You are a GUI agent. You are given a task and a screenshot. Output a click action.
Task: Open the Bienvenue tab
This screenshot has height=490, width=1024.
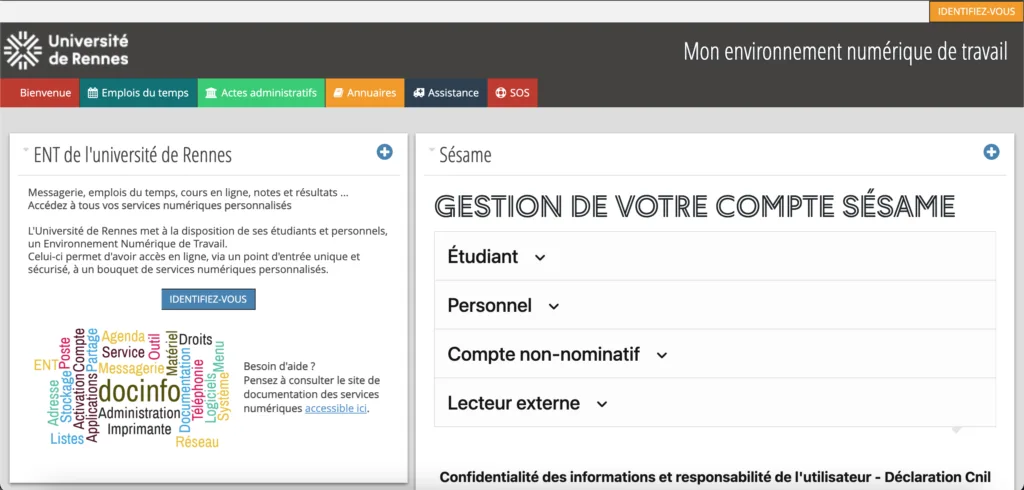click(40, 93)
